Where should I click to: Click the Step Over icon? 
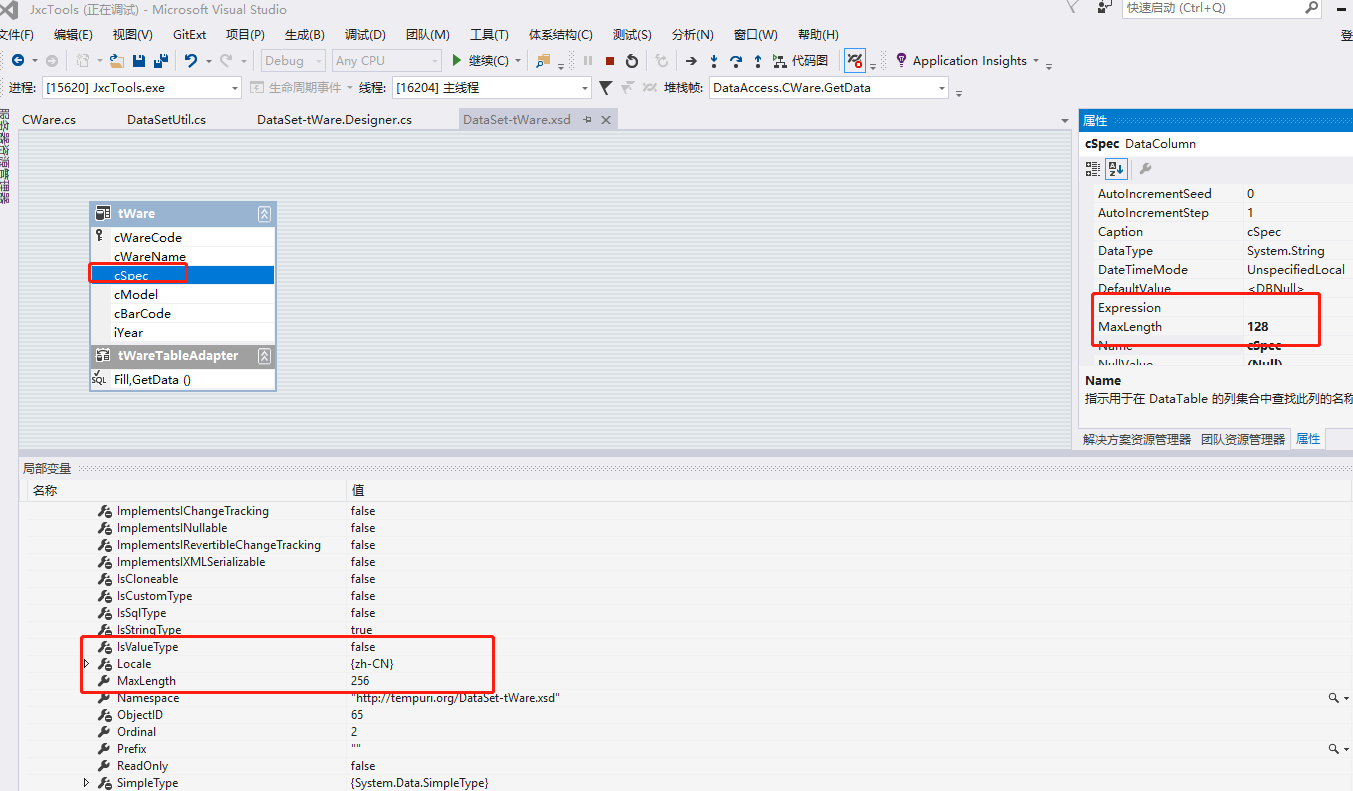[736, 61]
